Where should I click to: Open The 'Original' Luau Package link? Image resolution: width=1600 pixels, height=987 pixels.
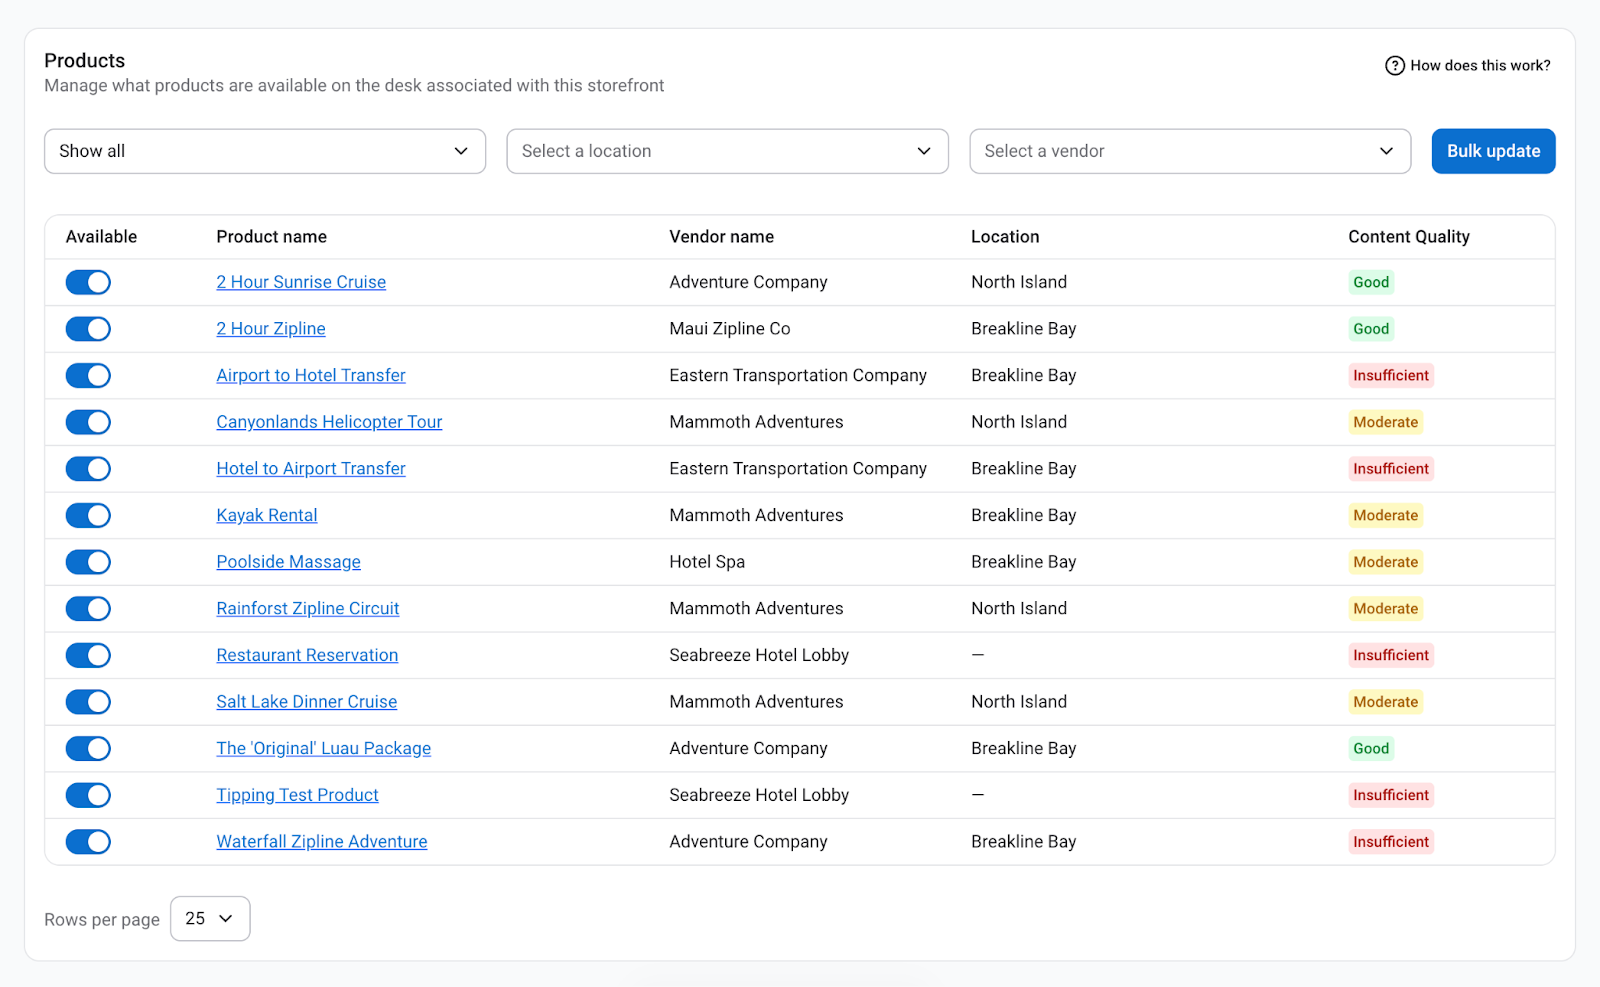[x=323, y=749]
